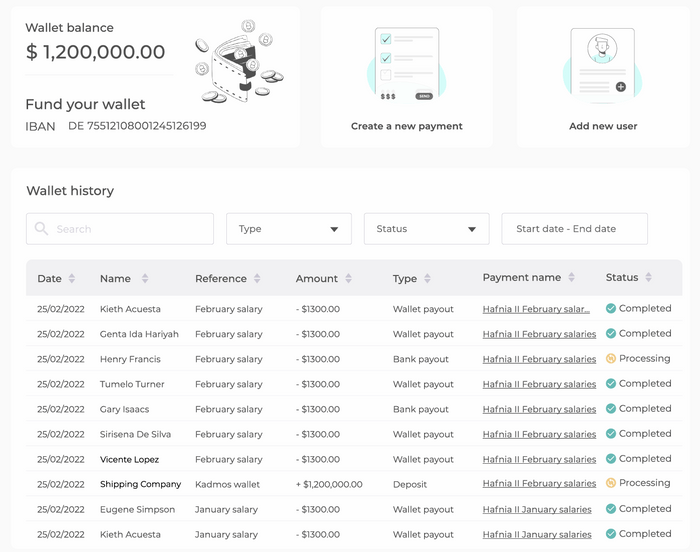Open Start date - End date picker
This screenshot has height=552, width=700.
pyautogui.click(x=574, y=229)
